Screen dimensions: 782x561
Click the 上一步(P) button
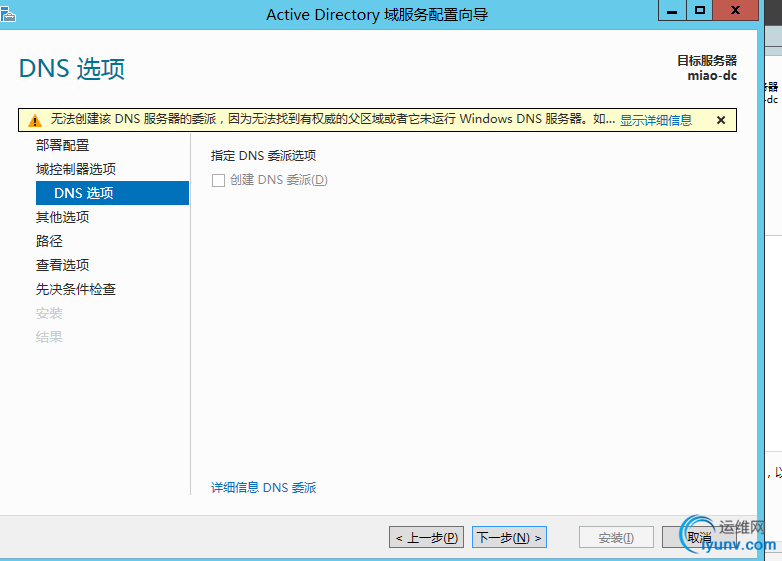coord(426,538)
